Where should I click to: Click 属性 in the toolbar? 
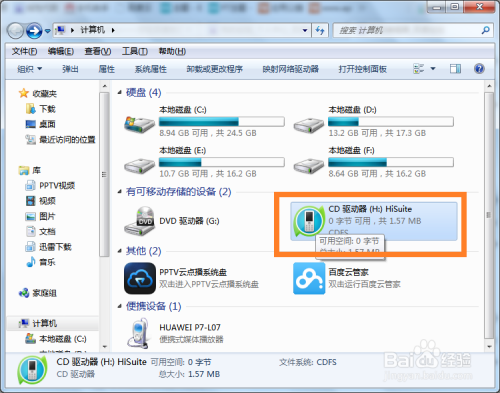pyautogui.click(x=107, y=69)
